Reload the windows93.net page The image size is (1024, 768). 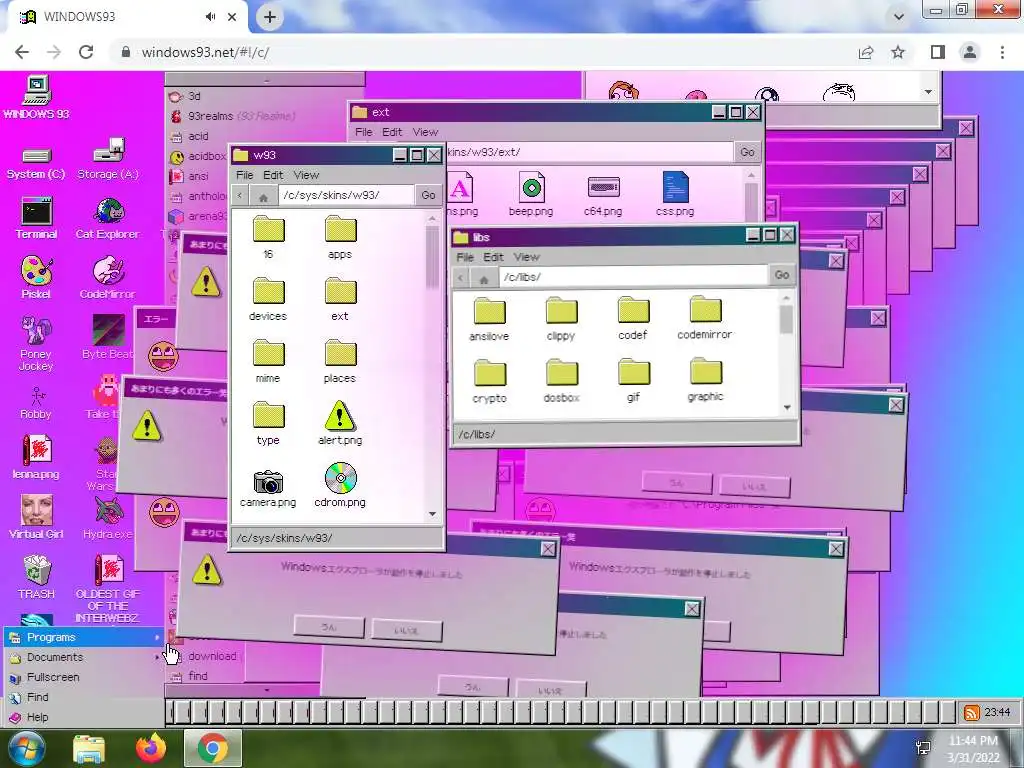86,52
